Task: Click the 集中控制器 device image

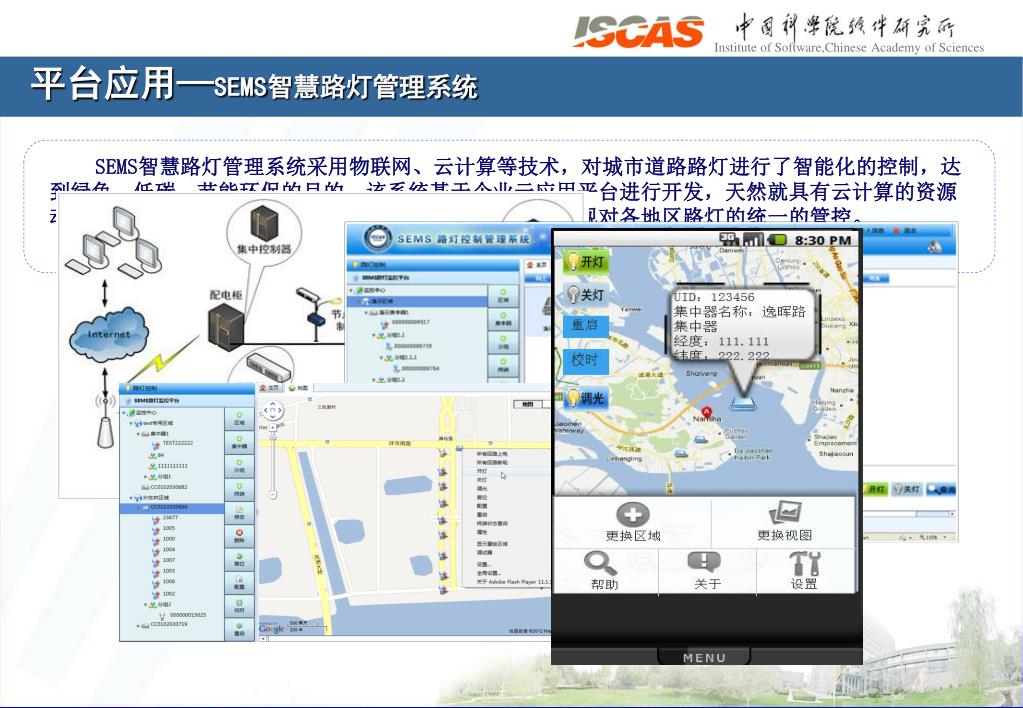Action: [264, 223]
